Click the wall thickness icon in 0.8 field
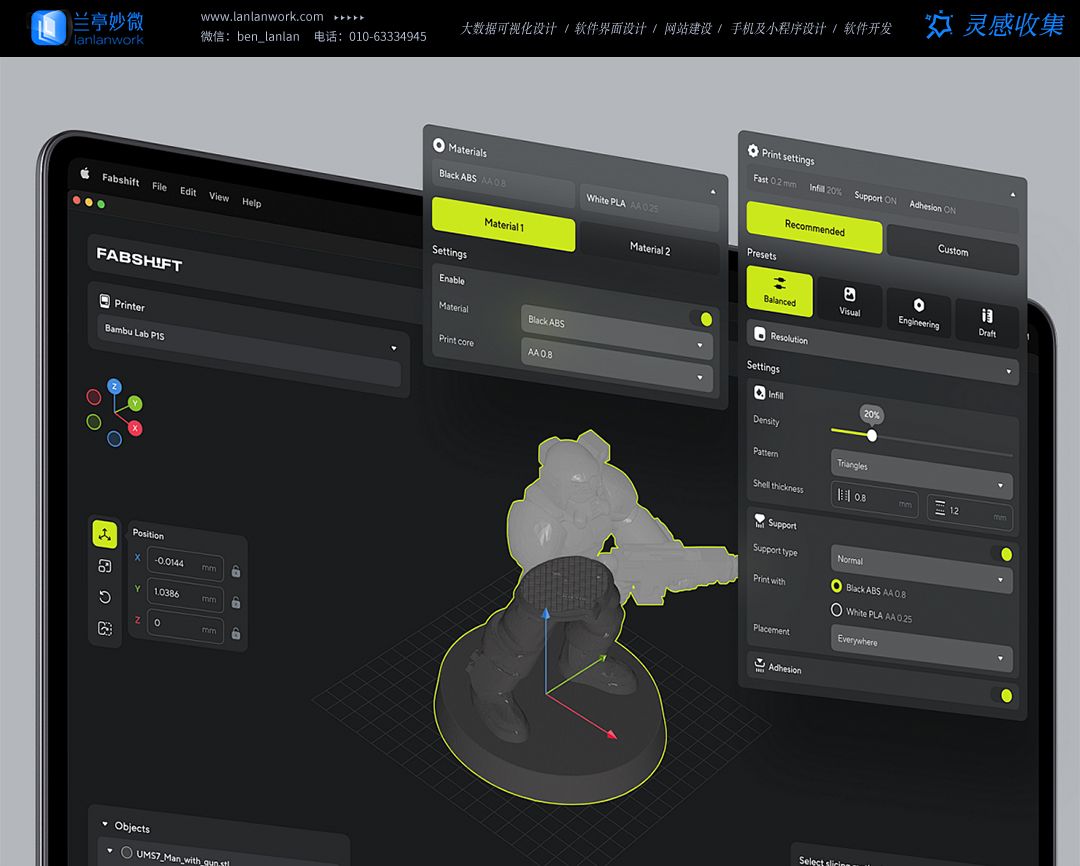This screenshot has height=866, width=1080. [x=843, y=495]
